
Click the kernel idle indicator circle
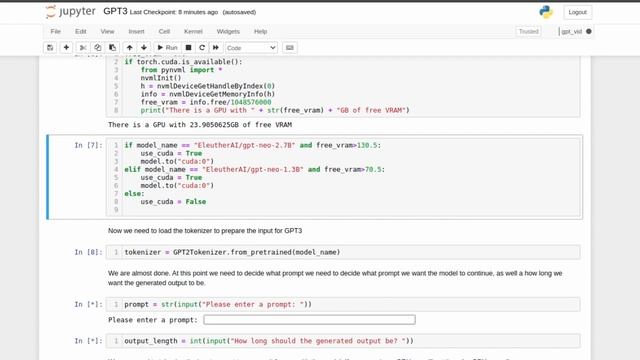click(x=589, y=31)
